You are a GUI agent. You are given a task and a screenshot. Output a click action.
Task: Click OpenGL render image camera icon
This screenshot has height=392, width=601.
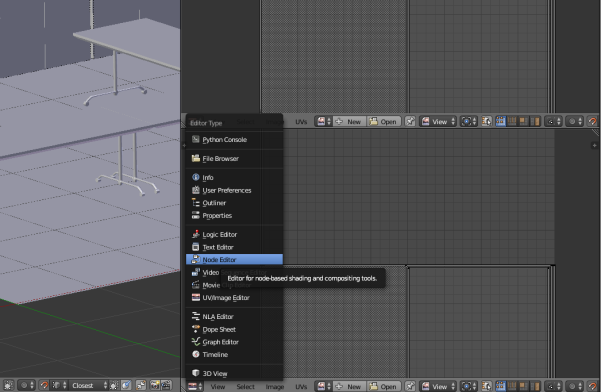(x=155, y=385)
